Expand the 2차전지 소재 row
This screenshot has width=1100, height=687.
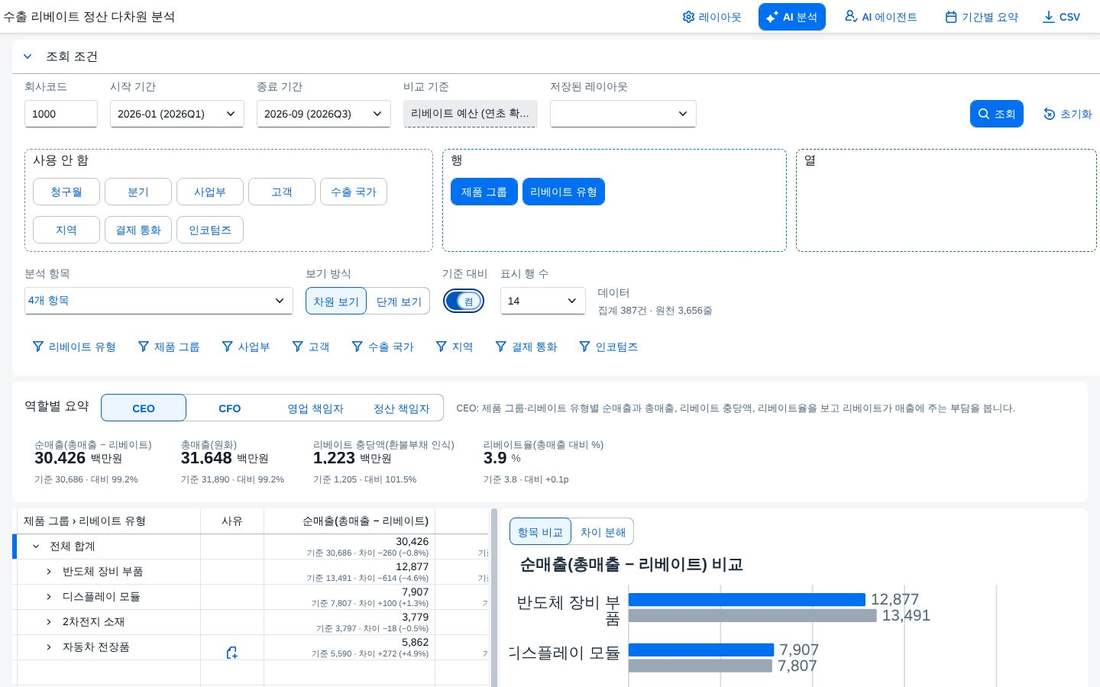pyautogui.click(x=48, y=622)
